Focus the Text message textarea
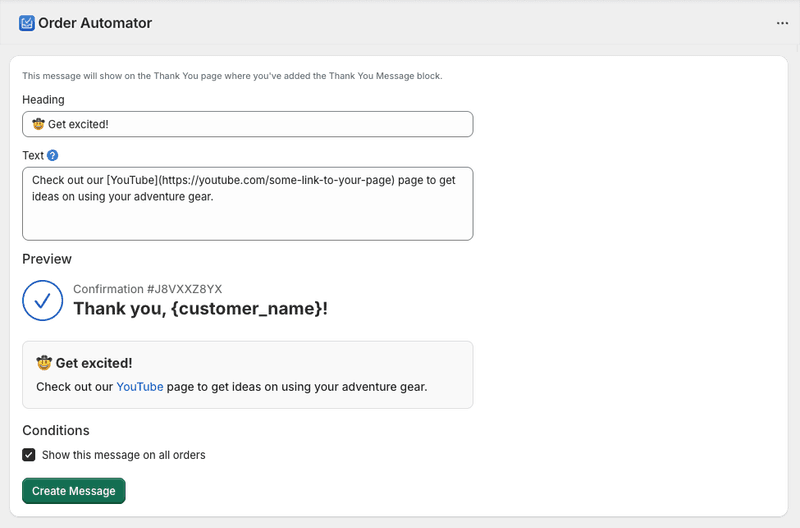The width and height of the screenshot is (800, 528). [247, 204]
